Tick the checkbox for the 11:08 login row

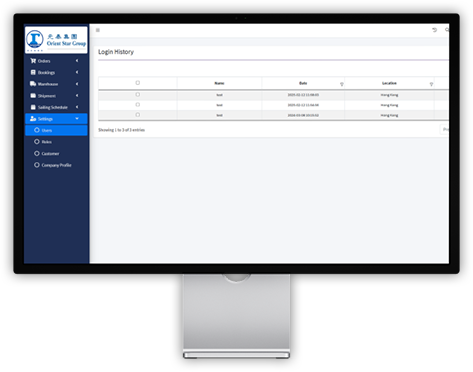pyautogui.click(x=138, y=95)
